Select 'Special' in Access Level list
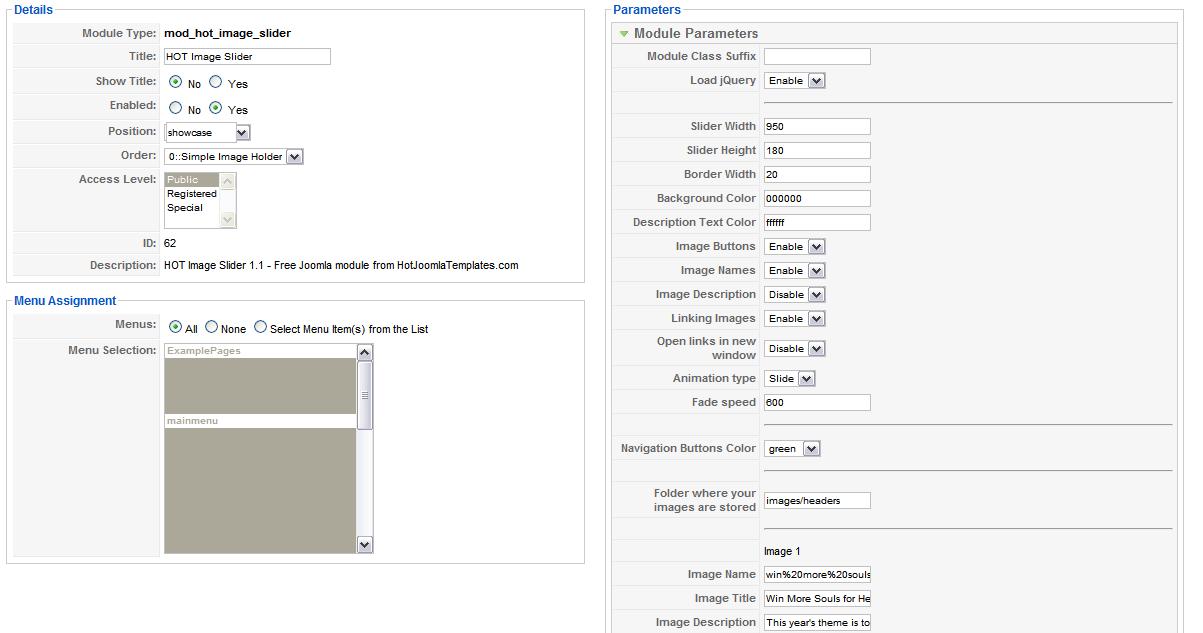This screenshot has width=1203, height=633. pos(186,208)
